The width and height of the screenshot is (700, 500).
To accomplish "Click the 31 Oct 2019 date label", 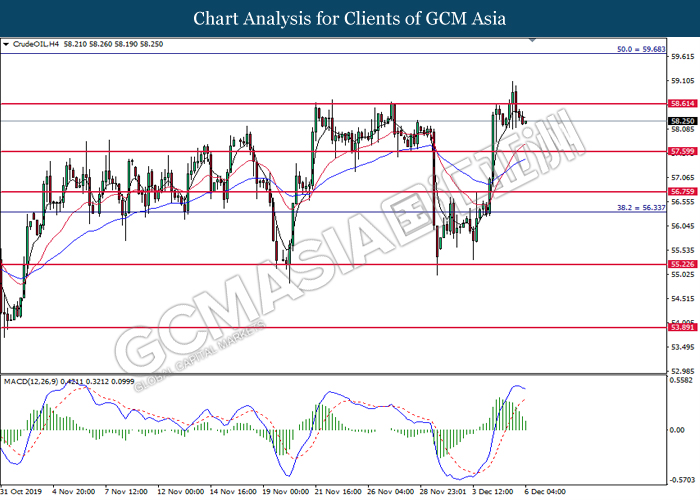I will click(x=21, y=492).
